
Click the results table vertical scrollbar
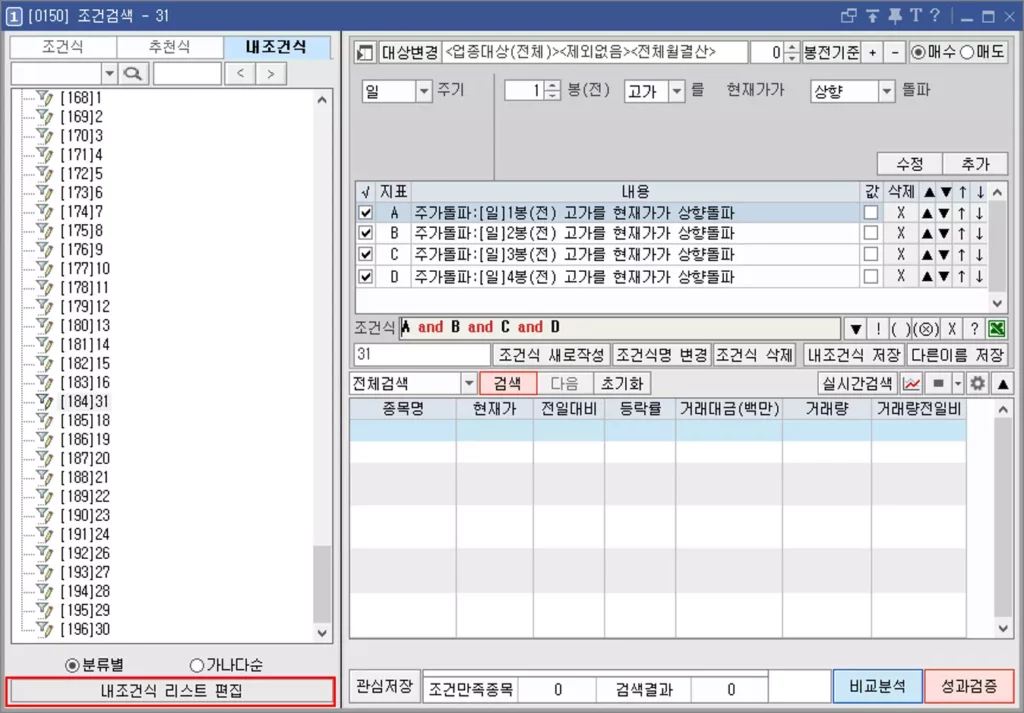click(1002, 518)
